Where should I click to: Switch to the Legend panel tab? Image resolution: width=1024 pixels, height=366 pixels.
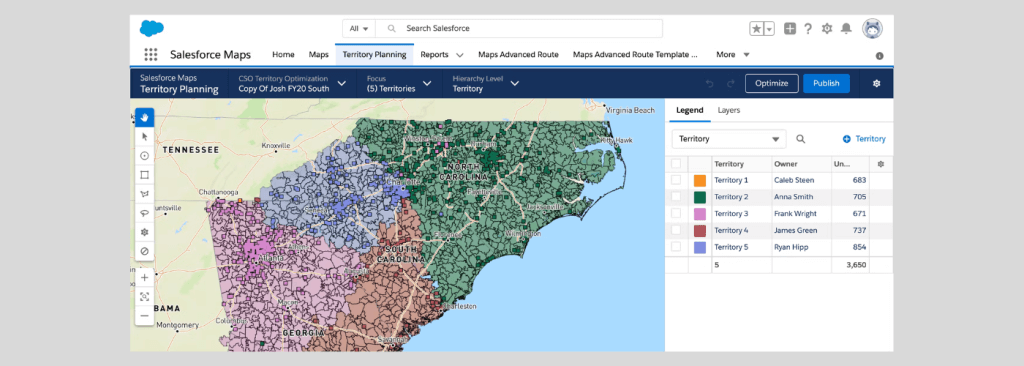point(690,110)
